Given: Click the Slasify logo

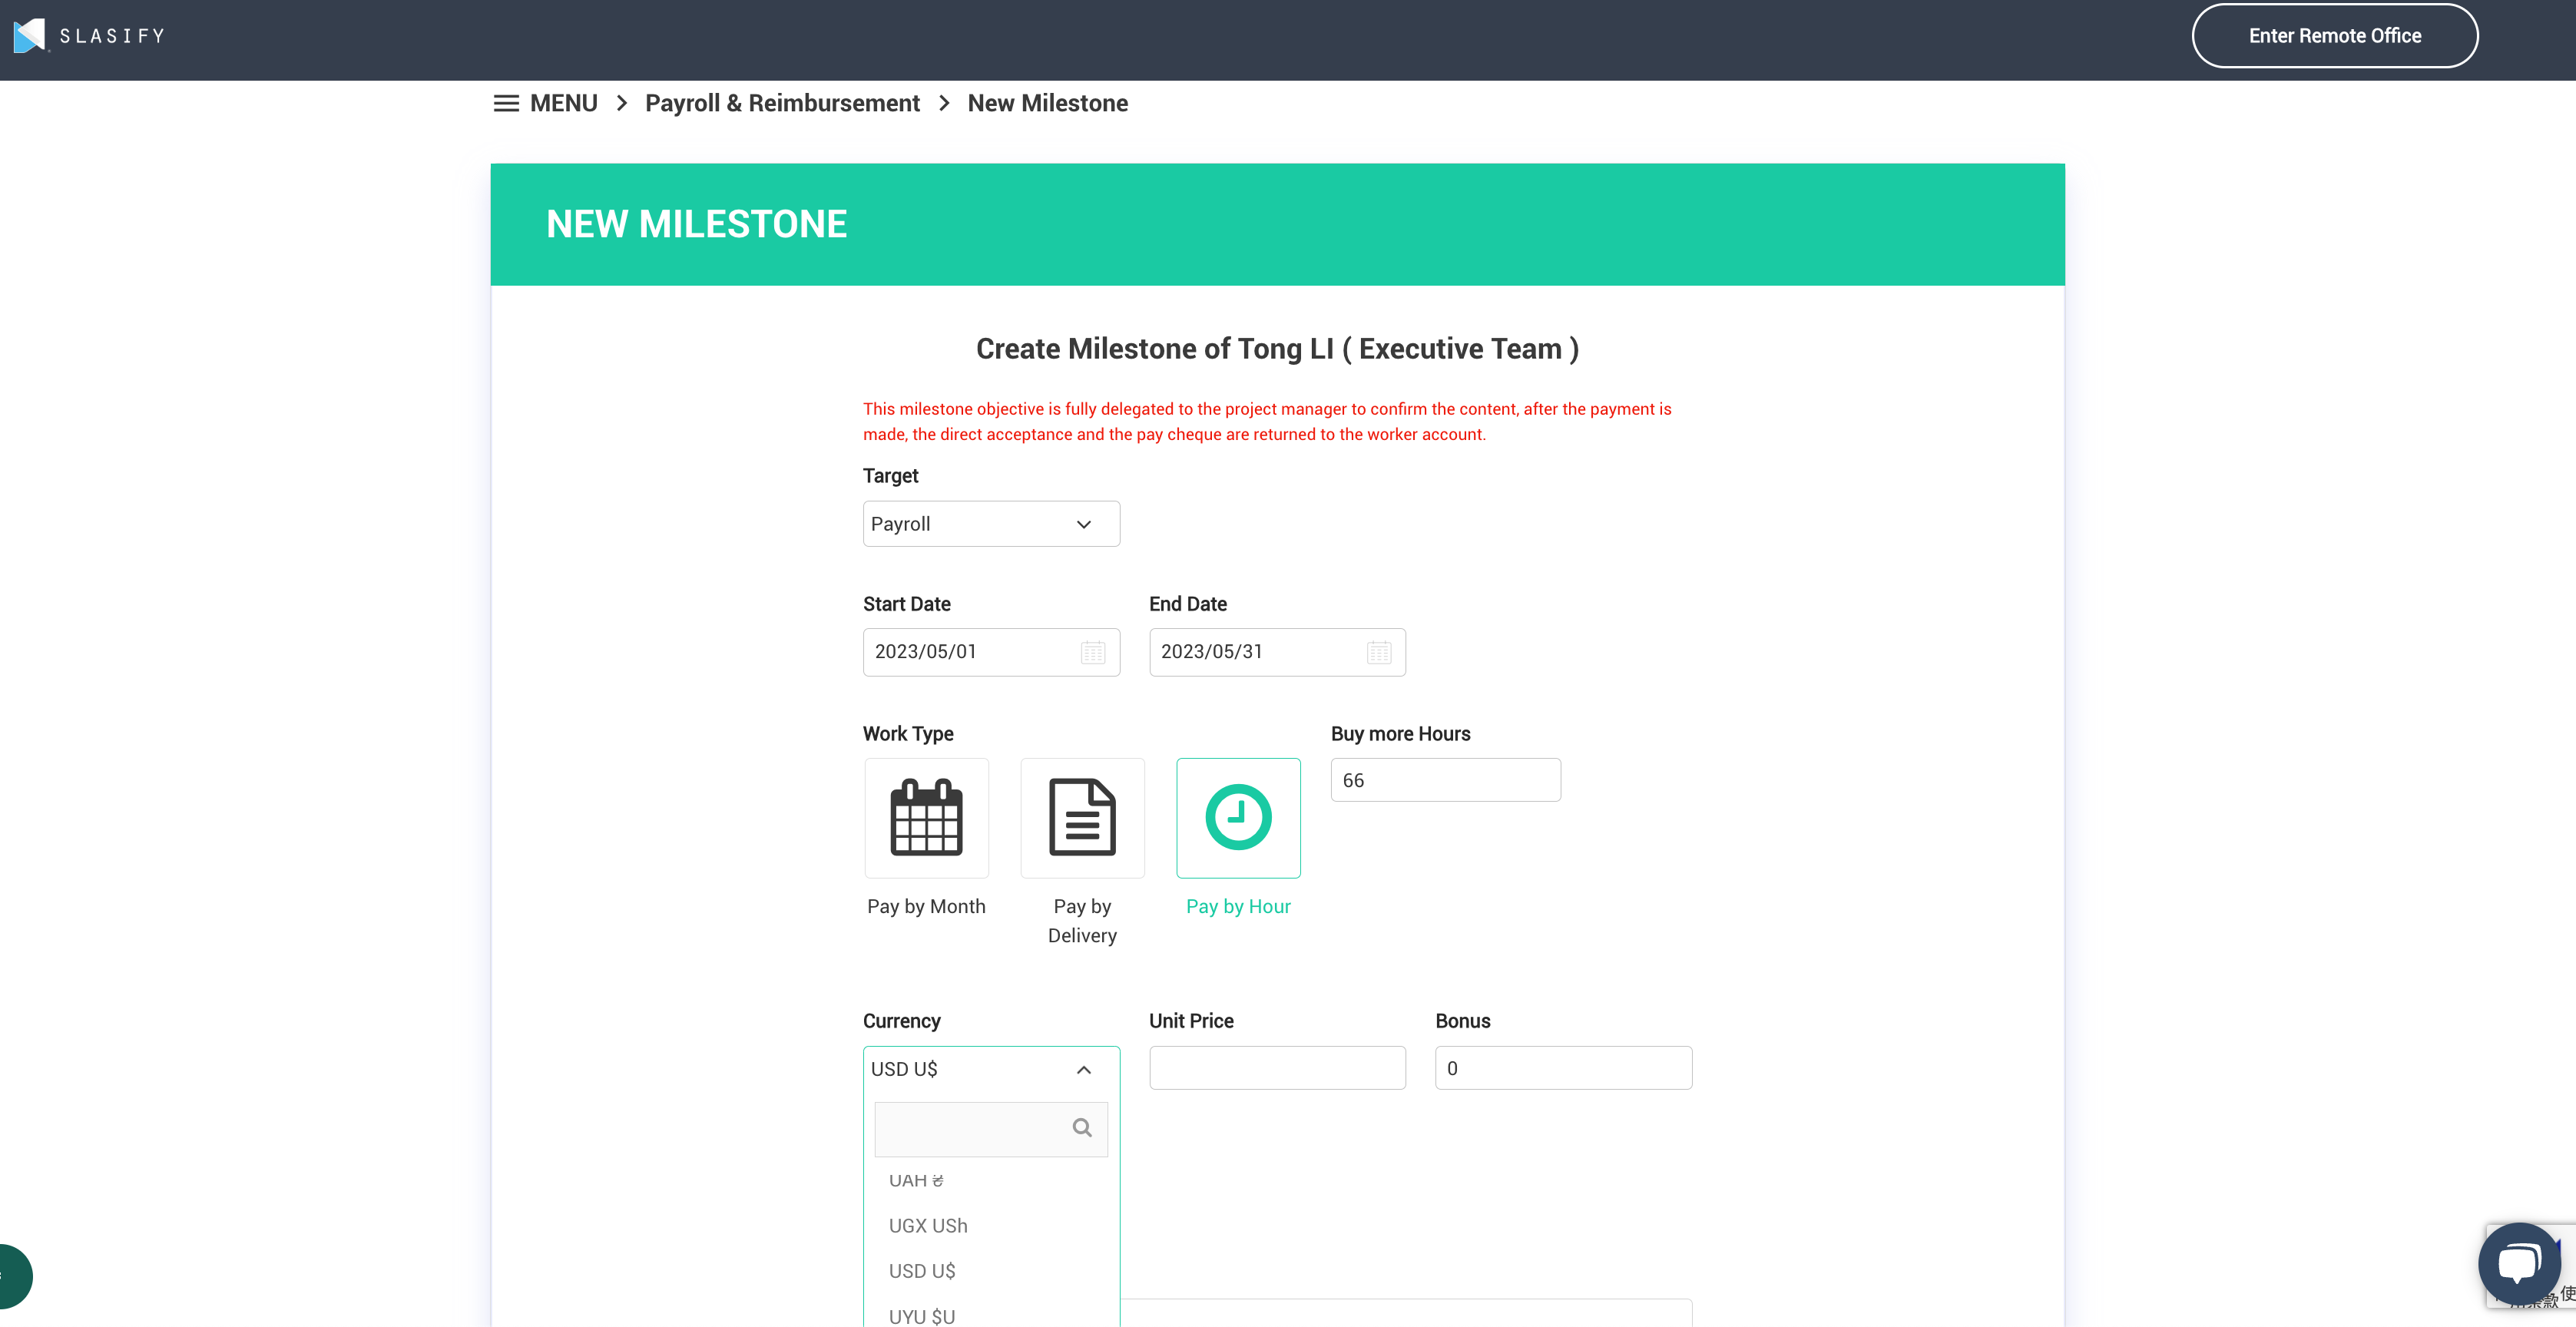Looking at the screenshot, I should coord(88,35).
